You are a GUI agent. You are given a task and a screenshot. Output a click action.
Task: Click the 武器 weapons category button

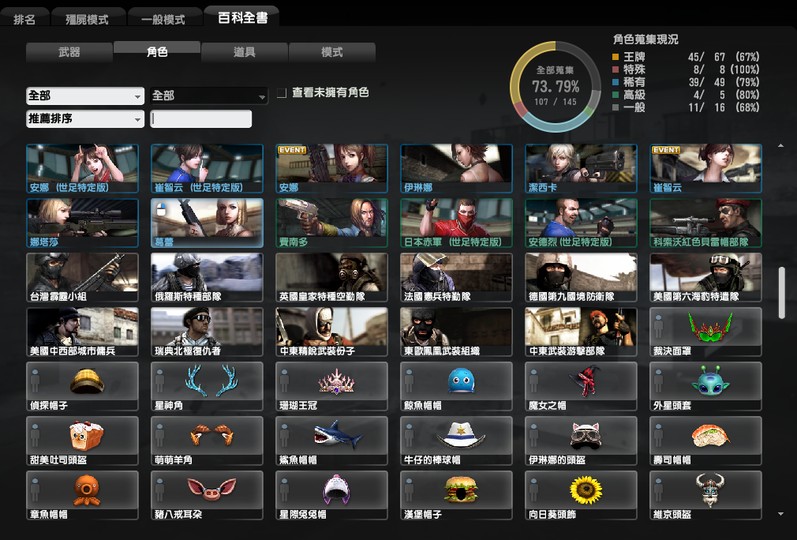pyautogui.click(x=69, y=52)
